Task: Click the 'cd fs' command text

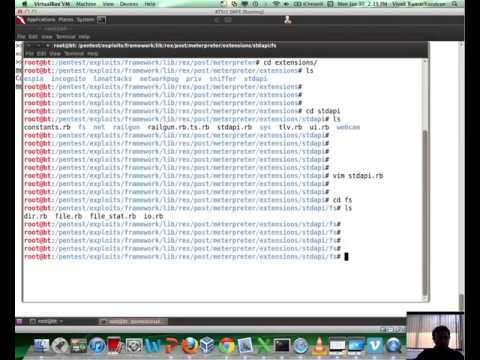Action: 342,200
